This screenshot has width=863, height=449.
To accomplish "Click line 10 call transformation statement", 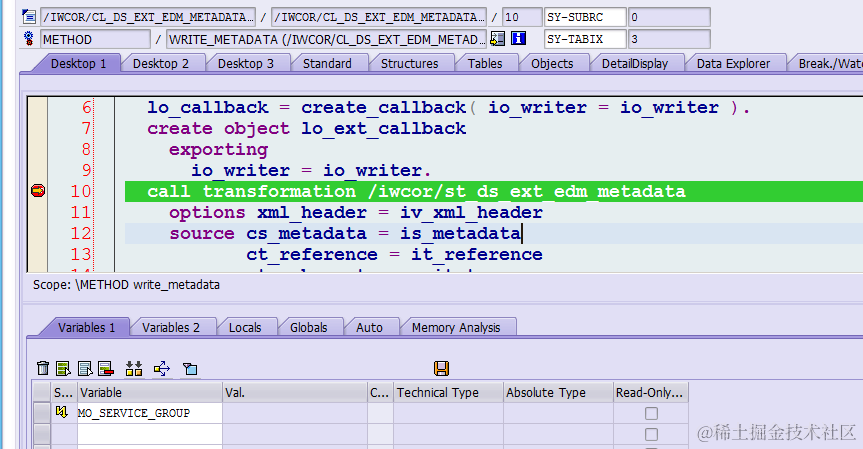I will click(416, 191).
